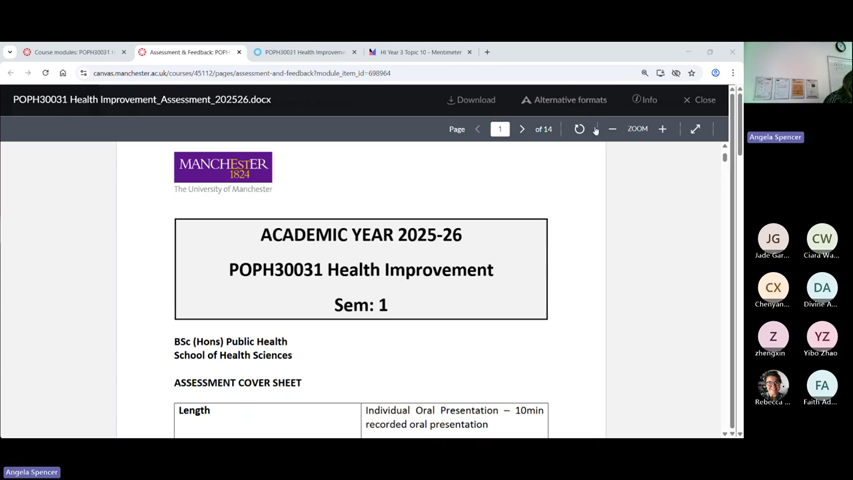
Task: Open the browser zoom magnifier icon
Action: [645, 73]
